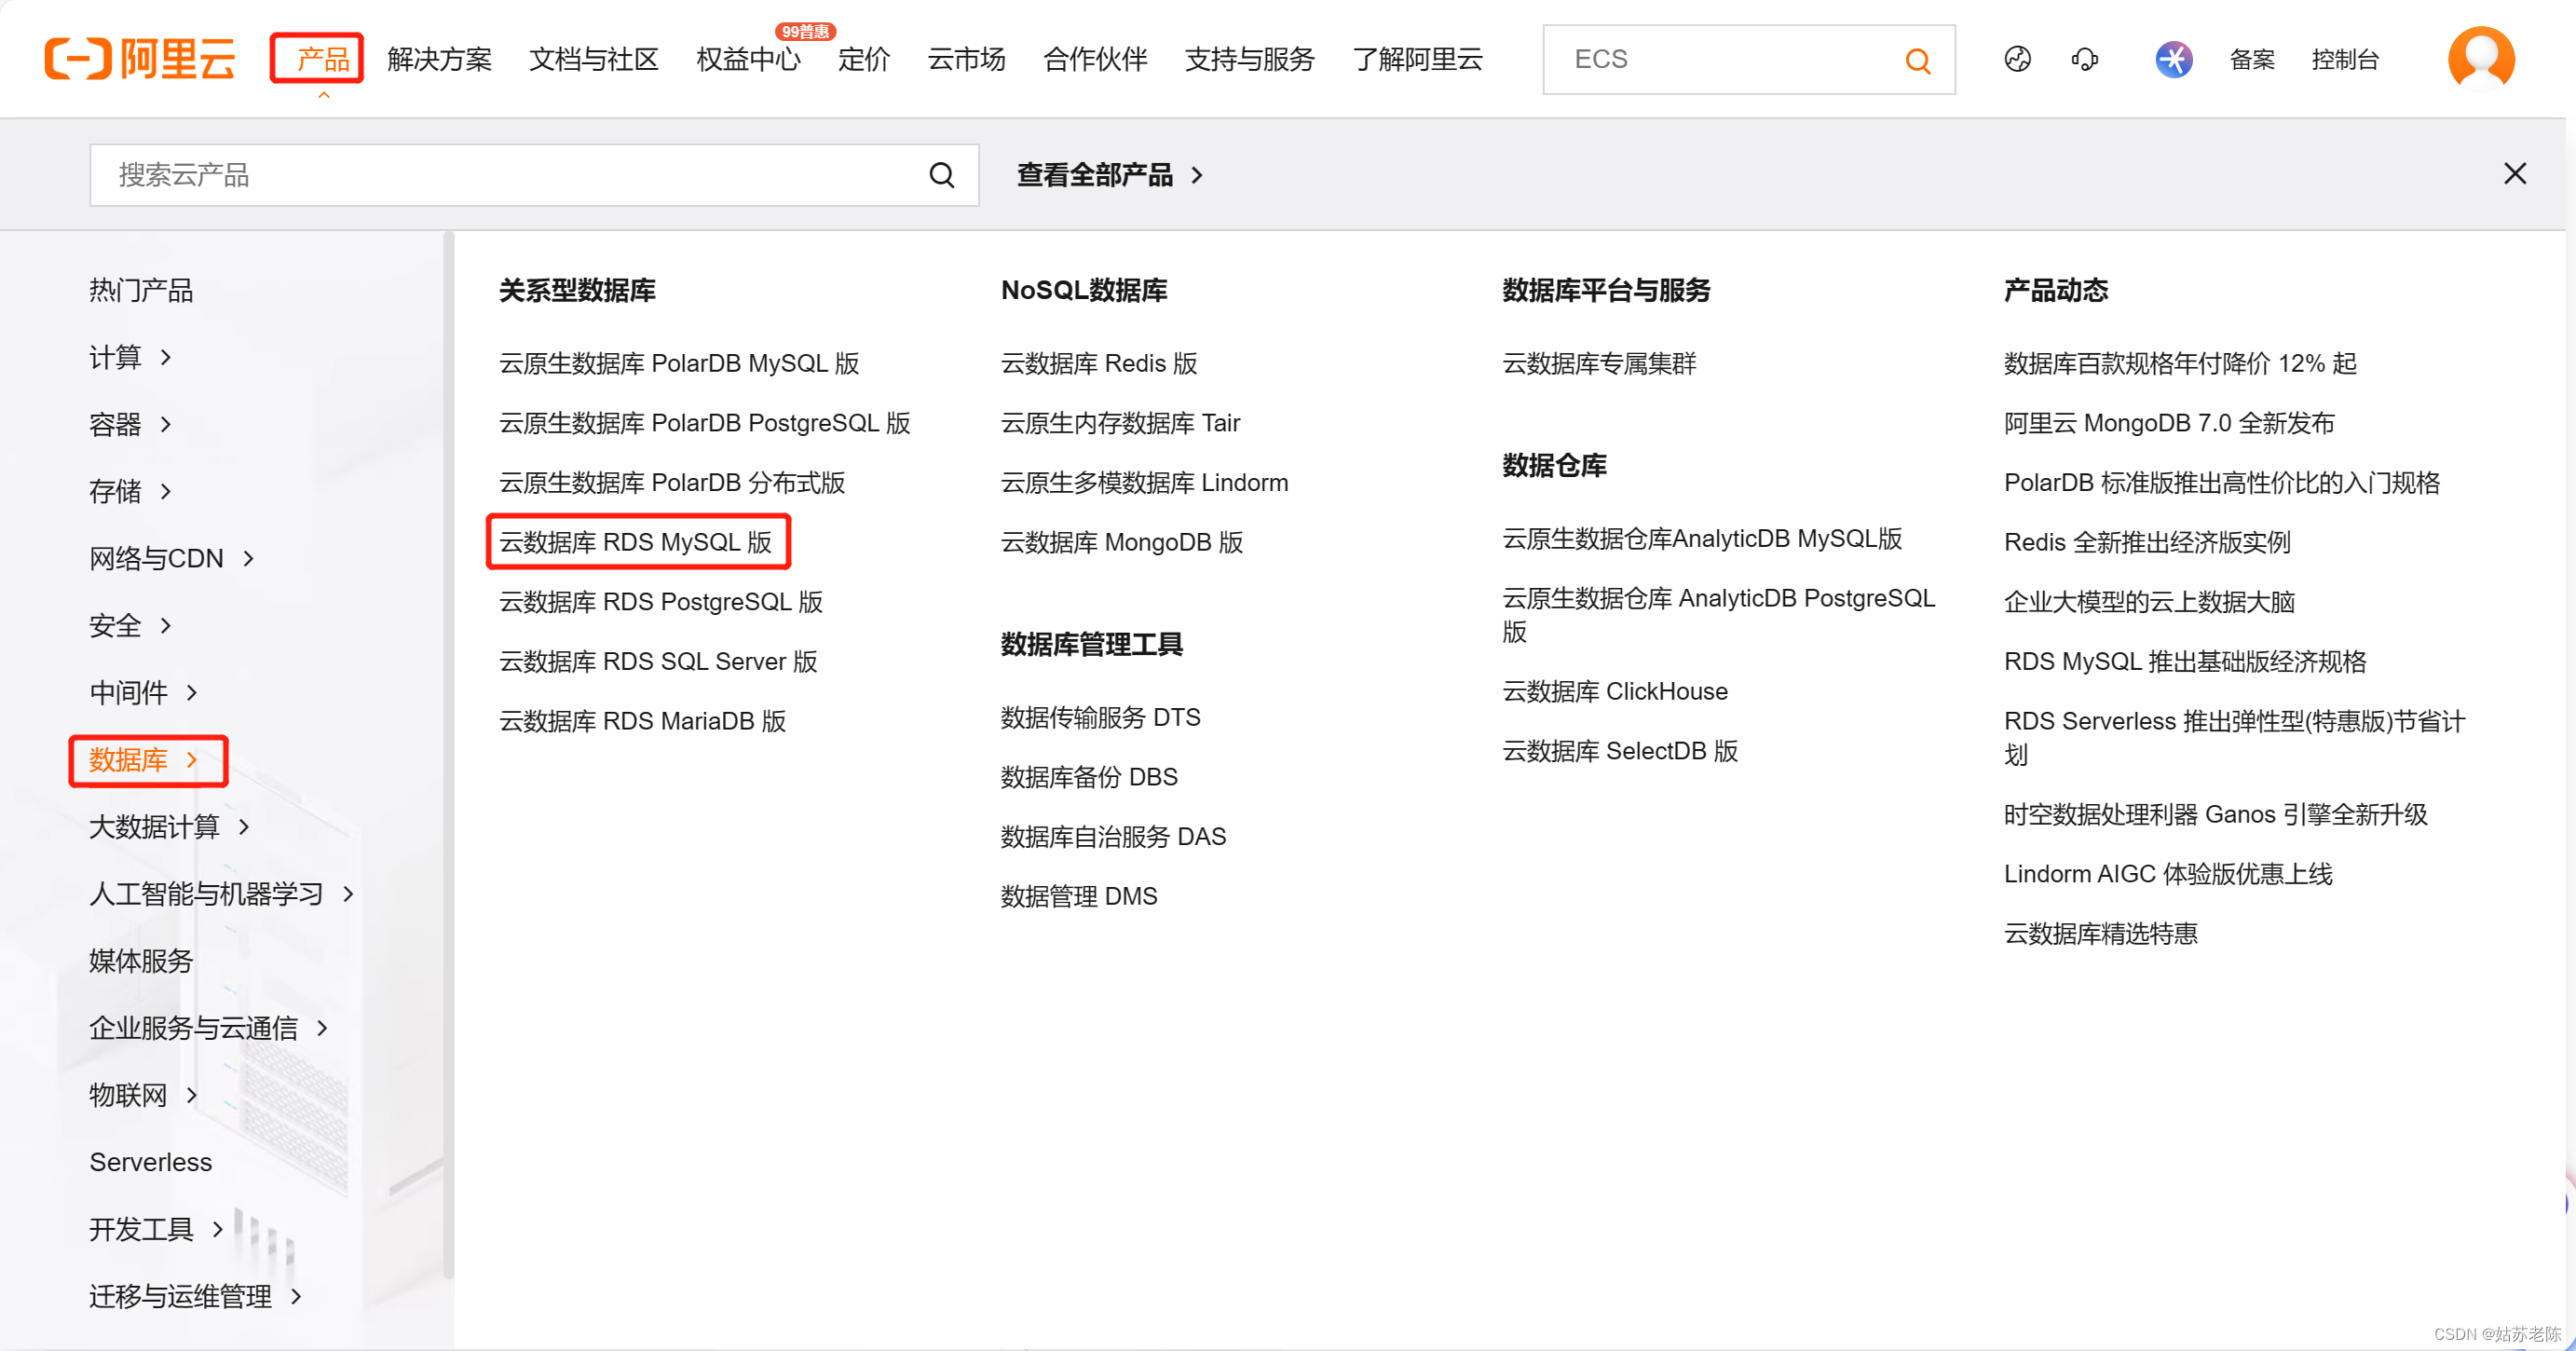The width and height of the screenshot is (2576, 1351).
Task: Open 云数据库 RDS SQL Server 版
Action: (x=658, y=661)
